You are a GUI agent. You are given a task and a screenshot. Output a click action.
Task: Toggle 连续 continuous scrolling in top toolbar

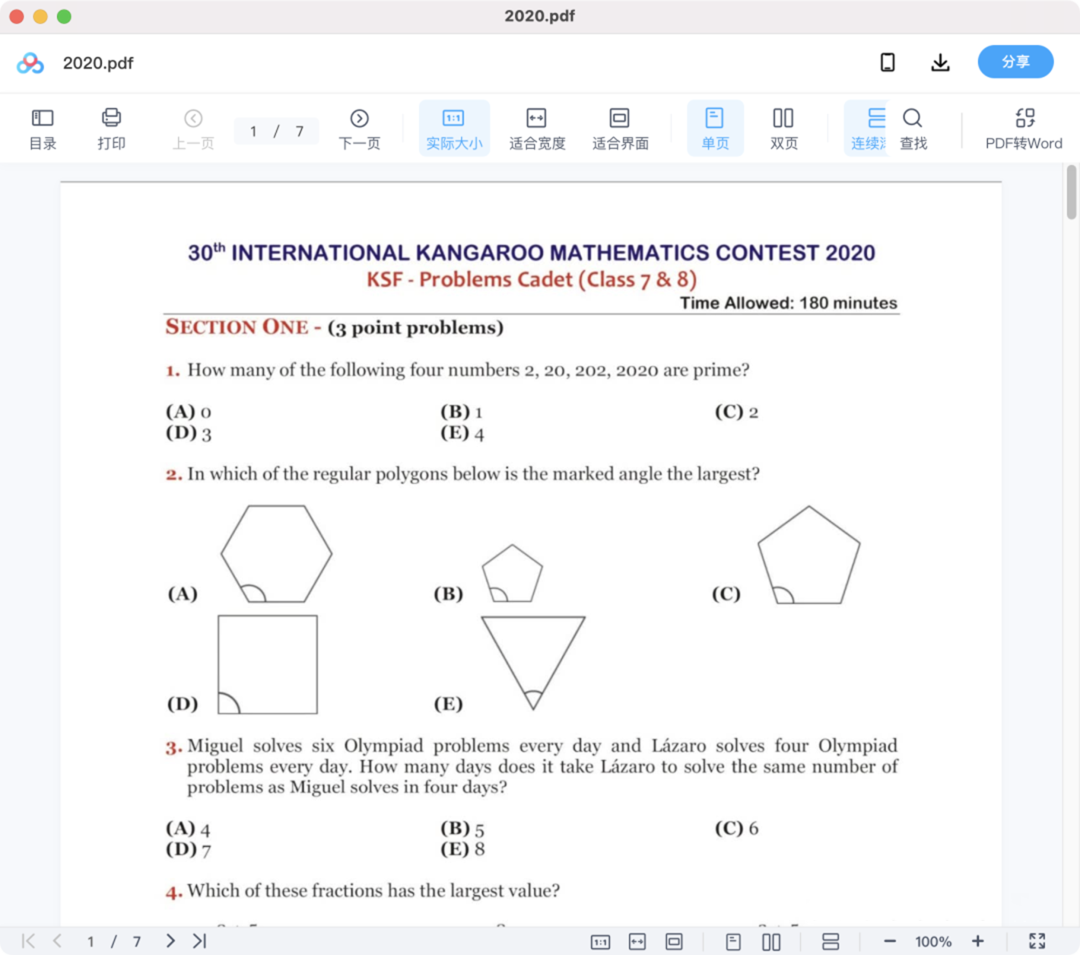[867, 129]
